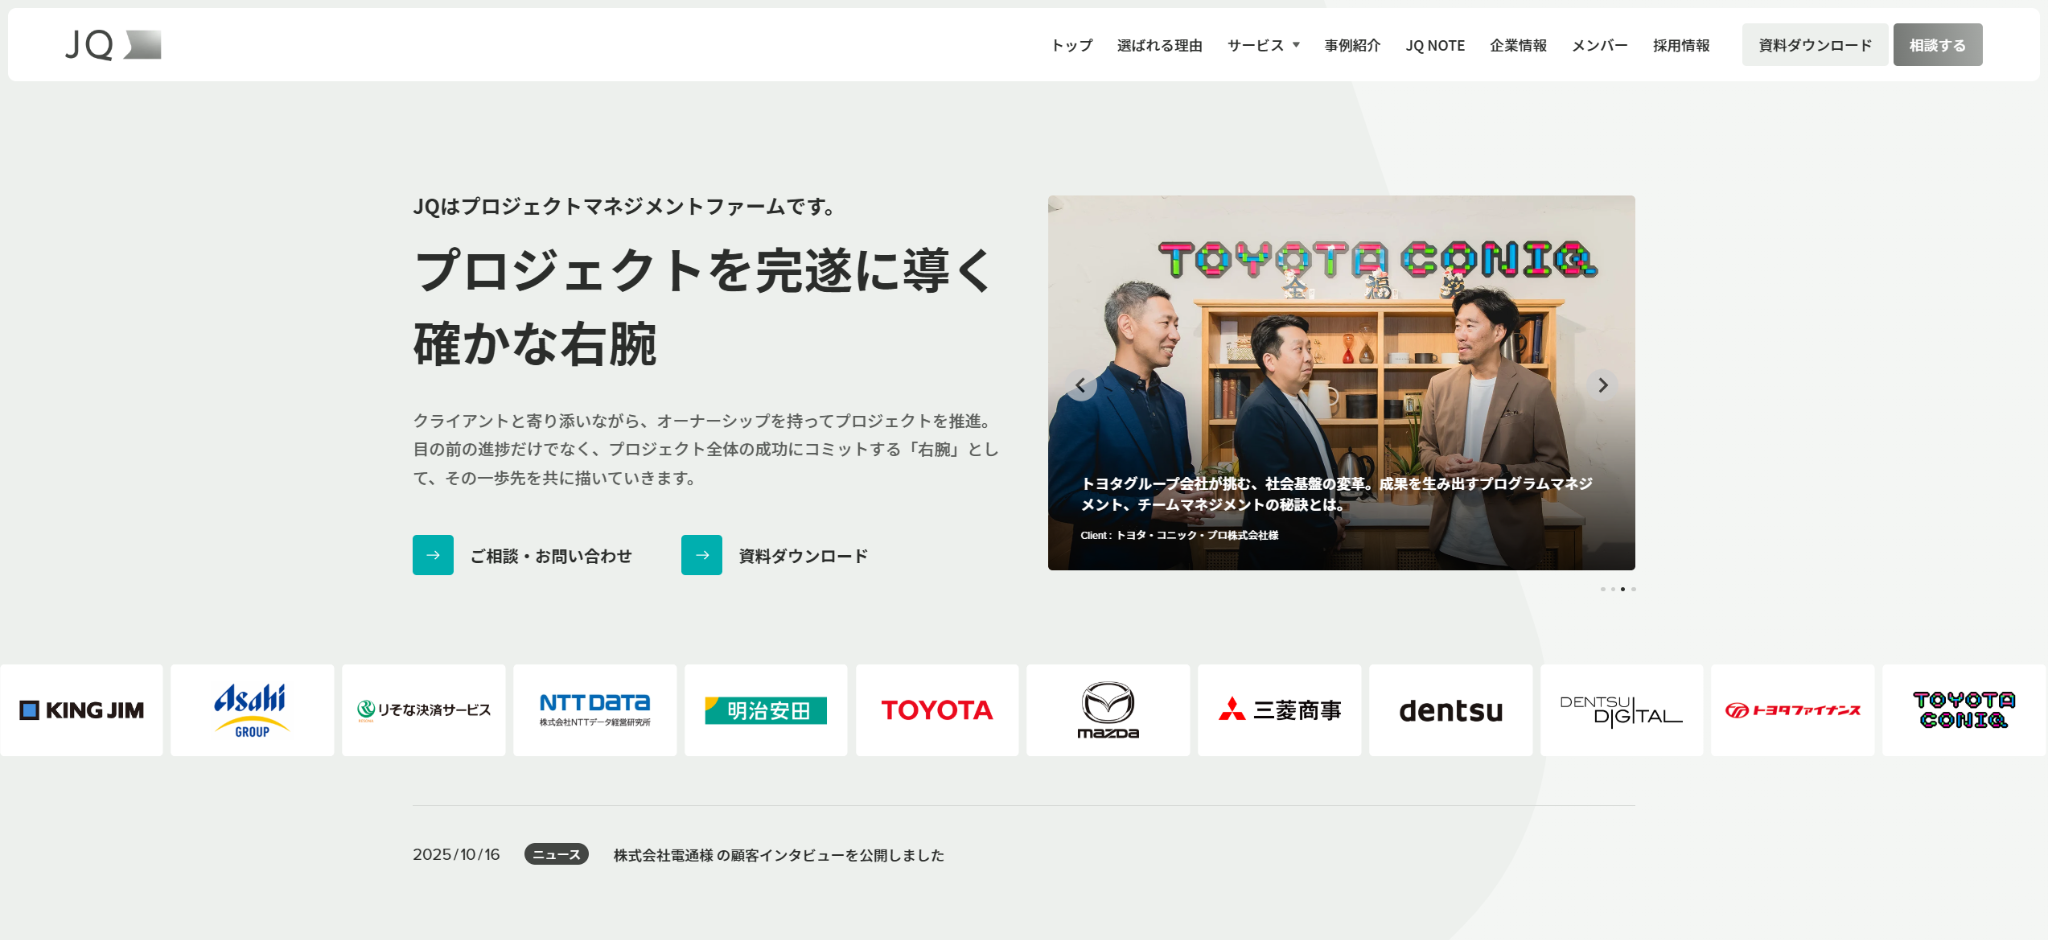Show previous slide with left carousel arrow
Screen dimensions: 2048x940
[x=1080, y=385]
